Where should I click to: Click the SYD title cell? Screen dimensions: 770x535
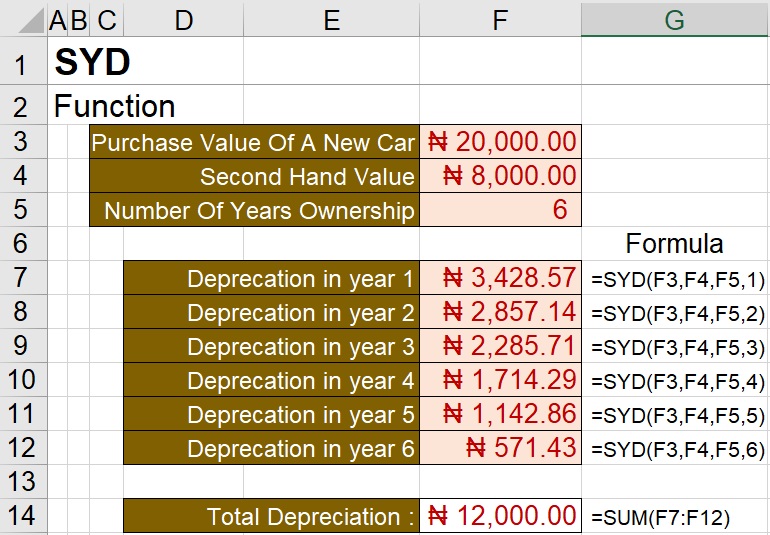93,64
